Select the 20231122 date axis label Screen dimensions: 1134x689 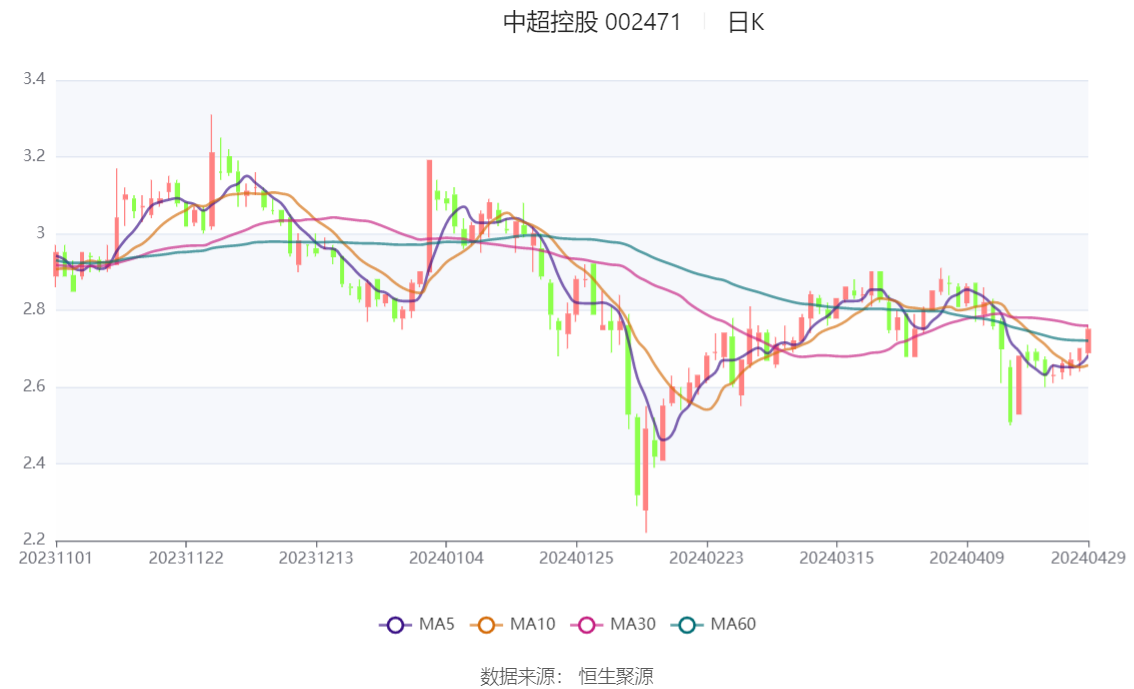[186, 558]
